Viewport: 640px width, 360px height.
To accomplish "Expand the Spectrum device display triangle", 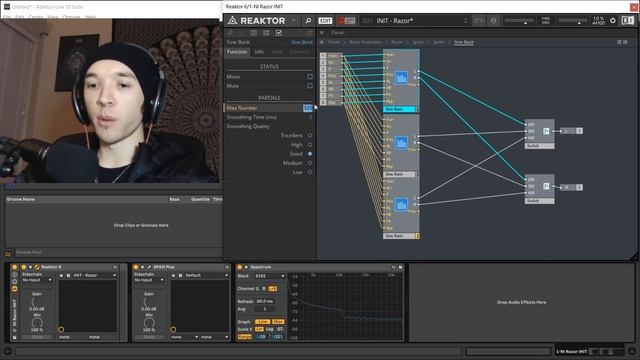I will [246, 267].
